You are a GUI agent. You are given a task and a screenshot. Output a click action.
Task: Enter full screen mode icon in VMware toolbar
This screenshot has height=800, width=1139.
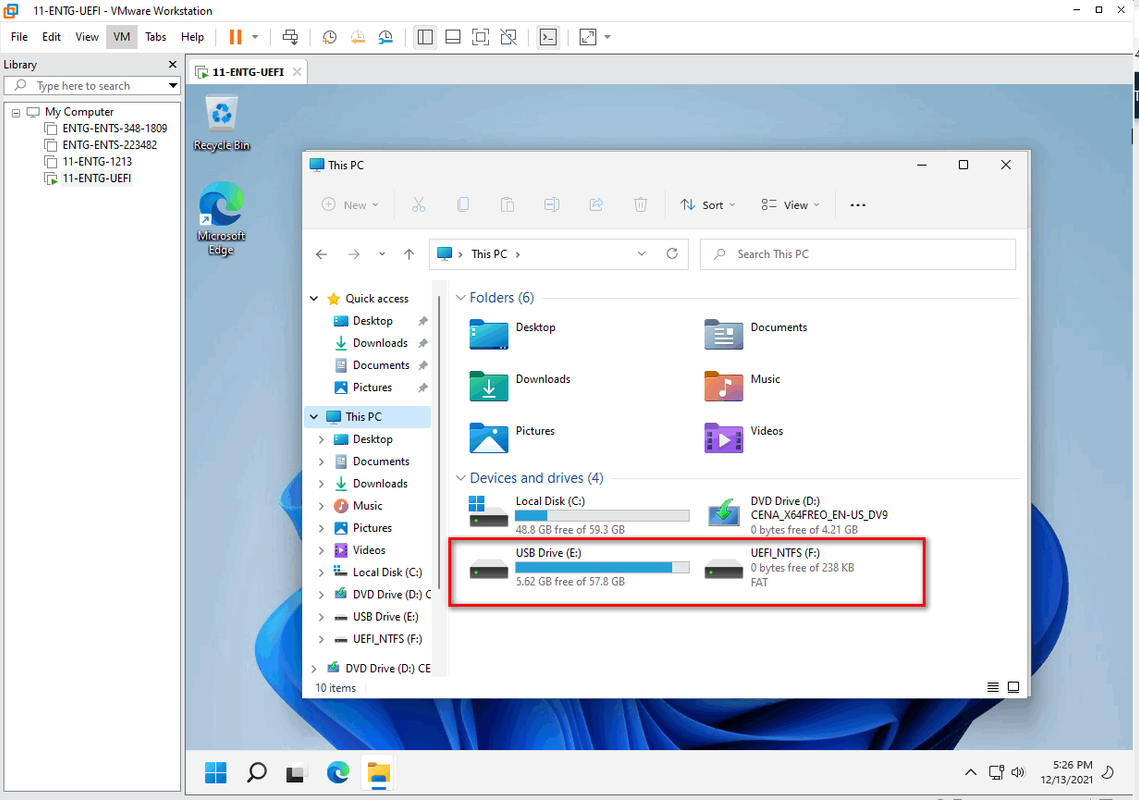480,37
